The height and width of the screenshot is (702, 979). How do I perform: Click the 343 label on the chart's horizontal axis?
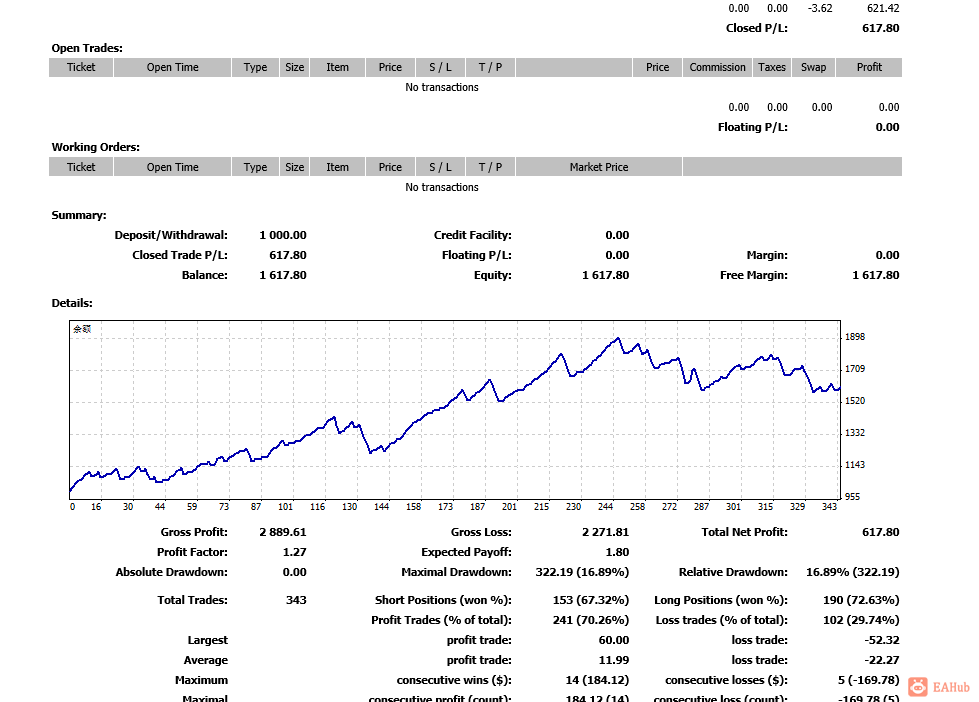coord(829,507)
